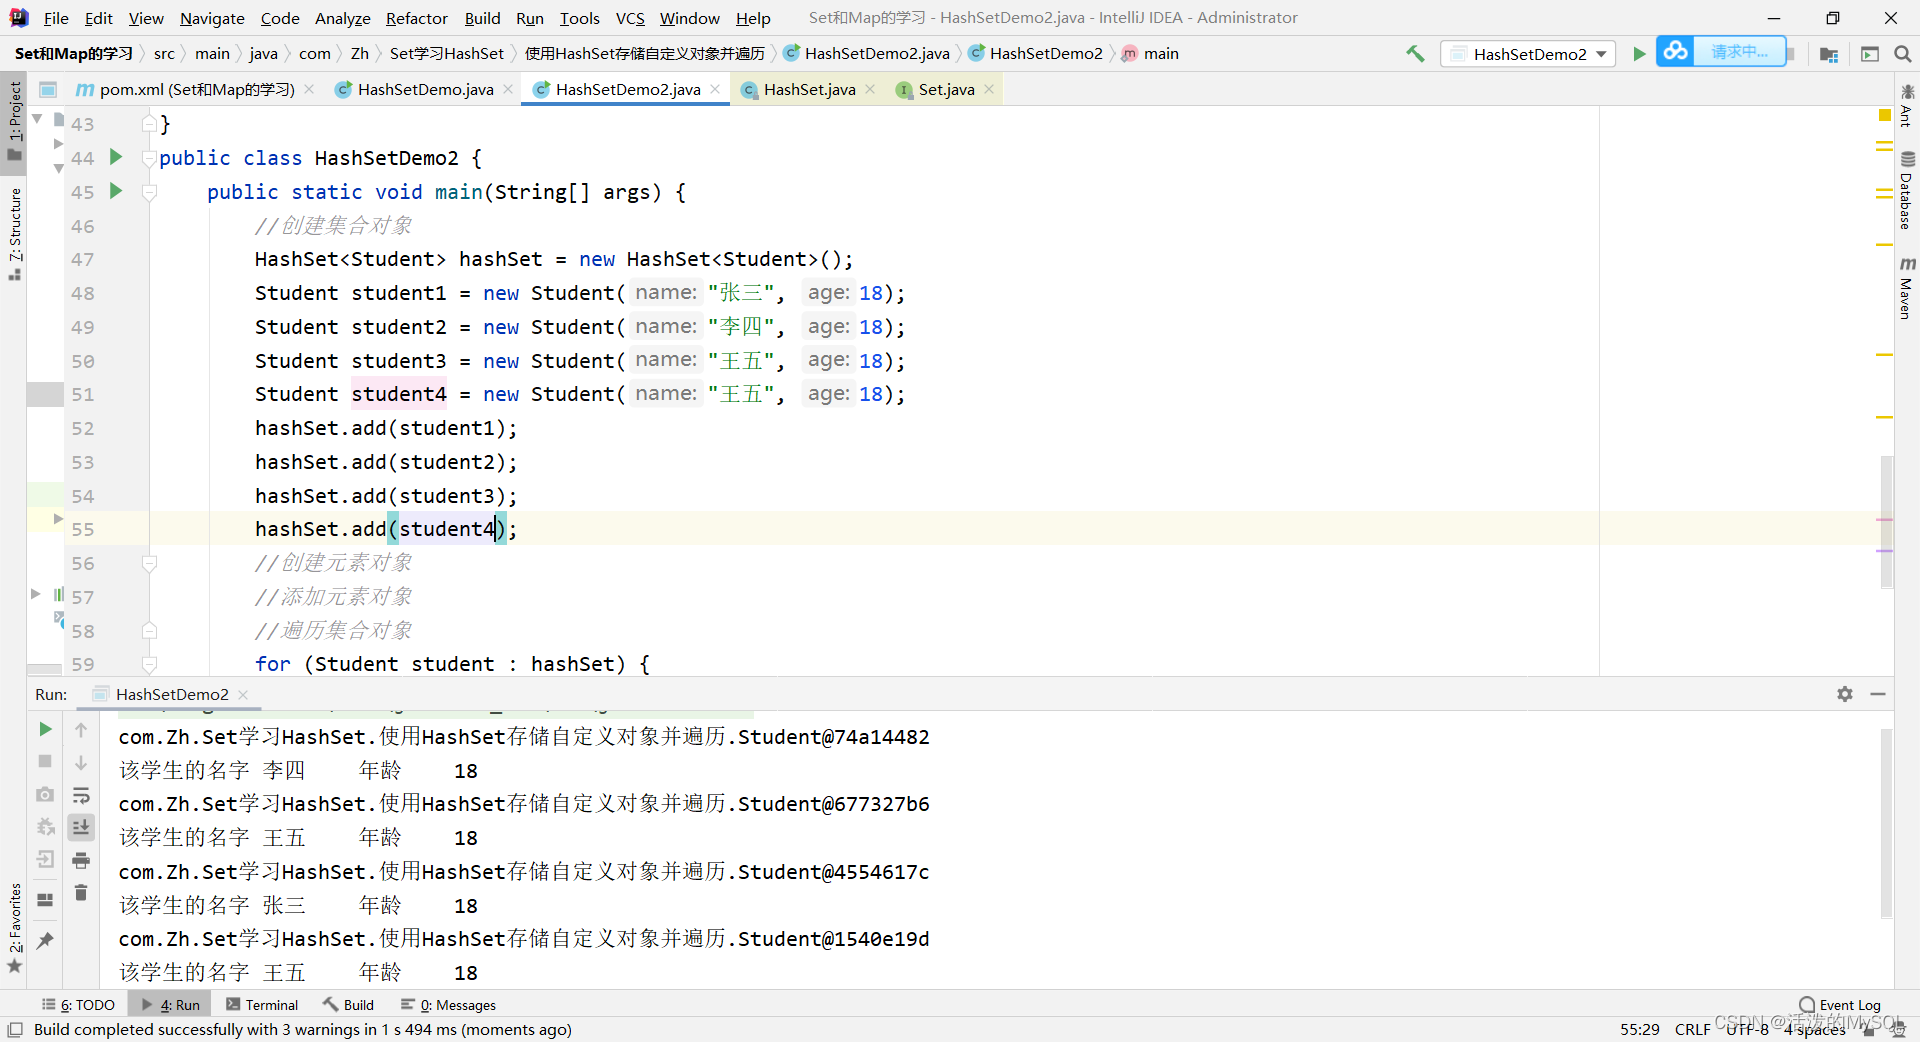Click the dump threads camera icon
The width and height of the screenshot is (1920, 1042).
(x=45, y=794)
